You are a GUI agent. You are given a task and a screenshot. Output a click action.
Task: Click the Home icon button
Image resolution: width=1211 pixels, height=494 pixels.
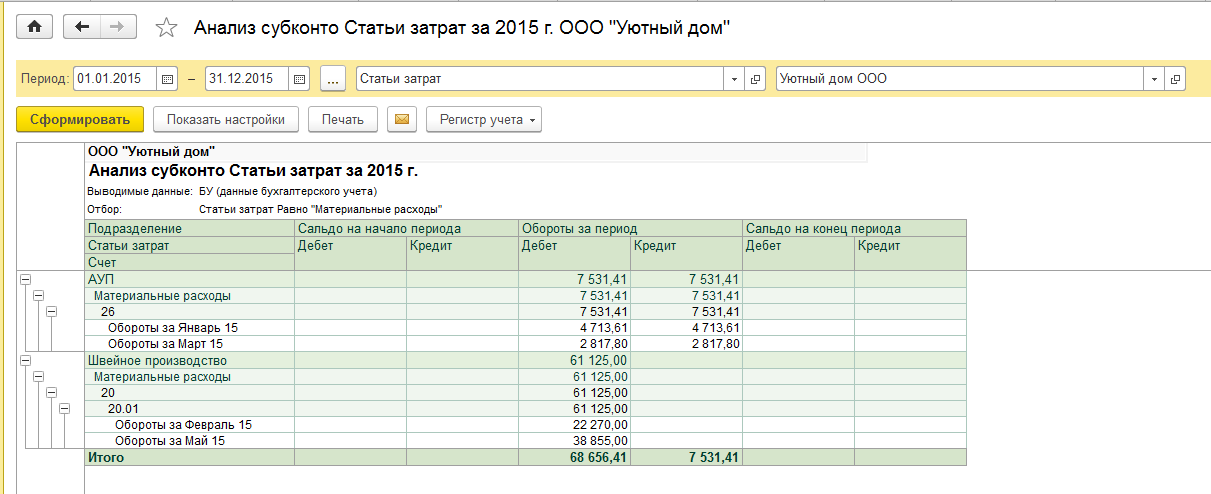34,27
